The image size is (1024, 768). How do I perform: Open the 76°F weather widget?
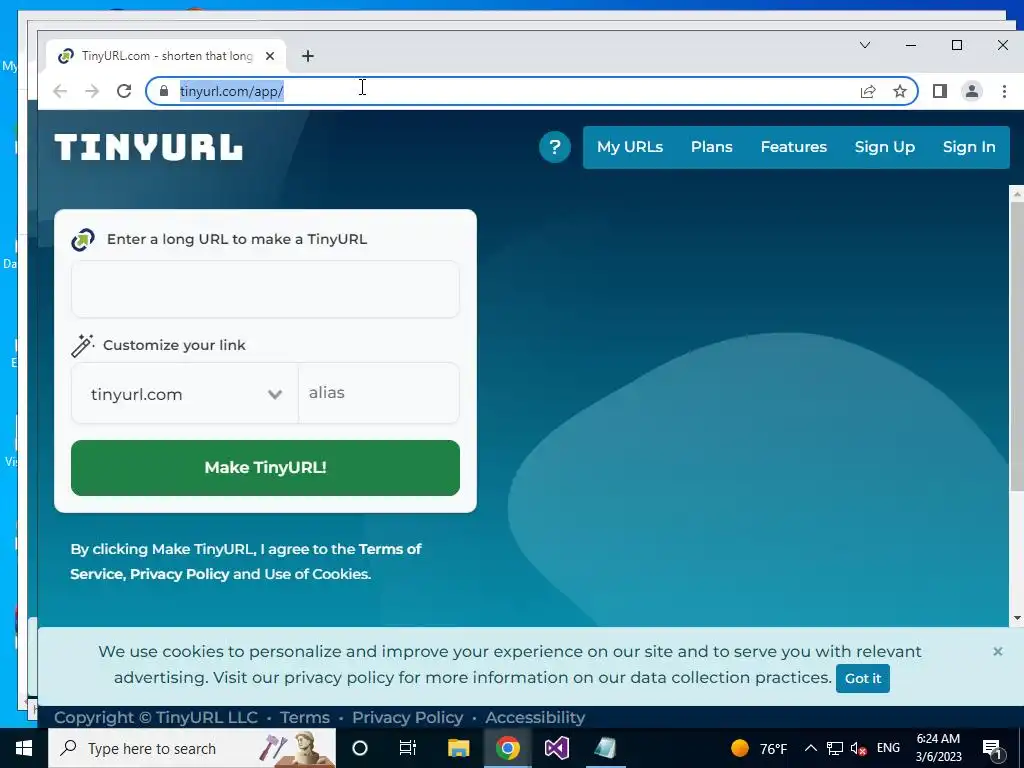coord(760,748)
